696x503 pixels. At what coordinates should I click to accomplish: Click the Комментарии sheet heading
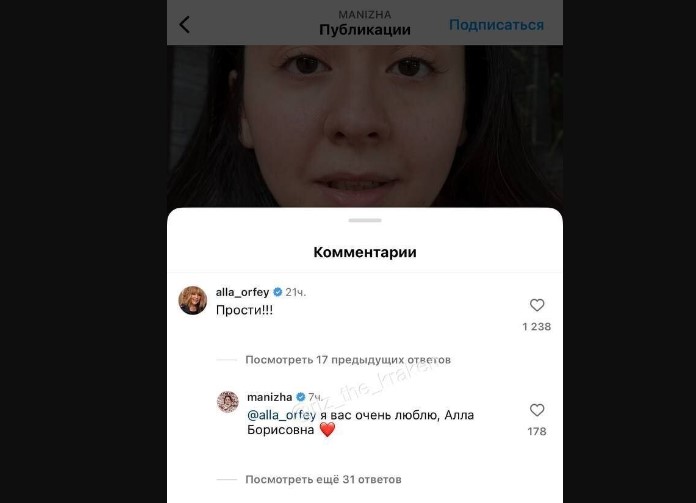(x=365, y=252)
